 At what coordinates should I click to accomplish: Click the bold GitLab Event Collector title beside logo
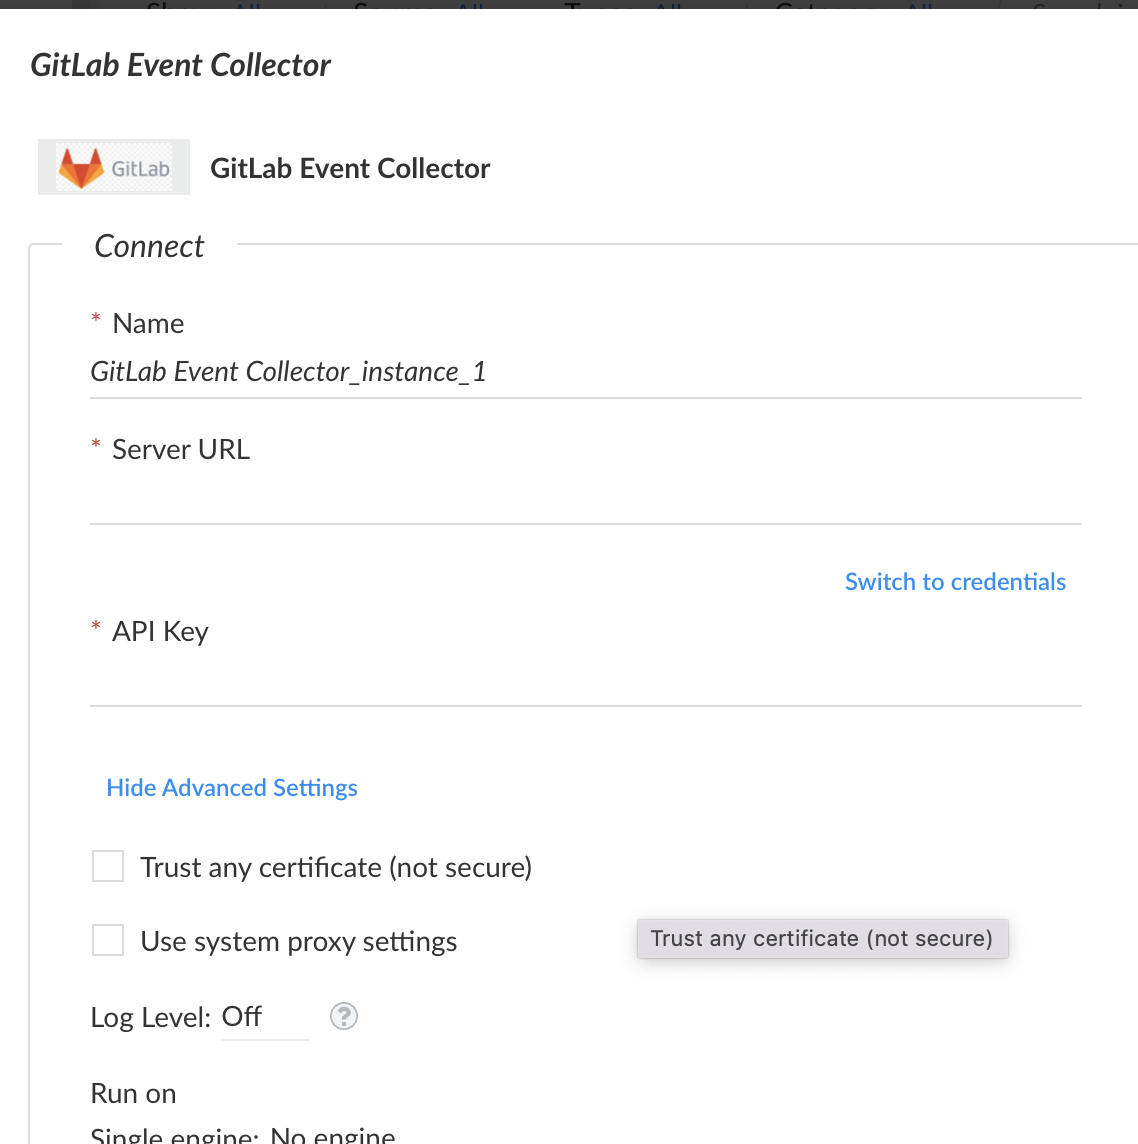(350, 169)
